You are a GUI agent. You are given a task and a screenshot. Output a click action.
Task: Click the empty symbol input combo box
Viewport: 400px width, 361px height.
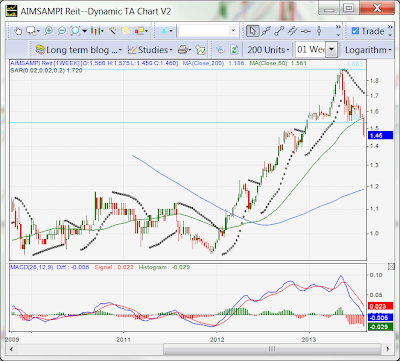[208, 31]
